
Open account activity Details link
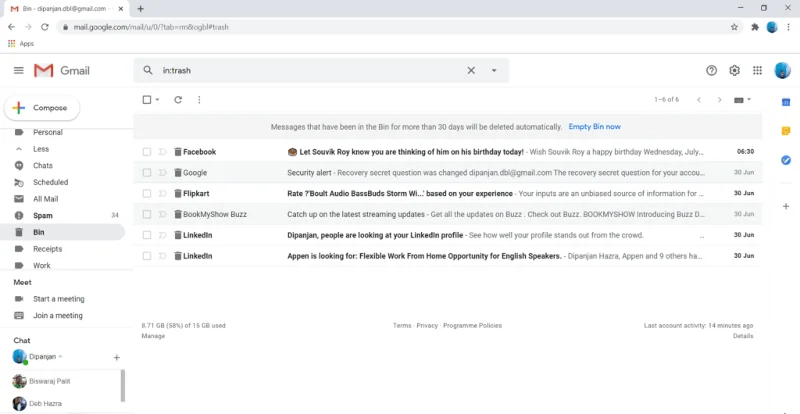[x=743, y=336]
